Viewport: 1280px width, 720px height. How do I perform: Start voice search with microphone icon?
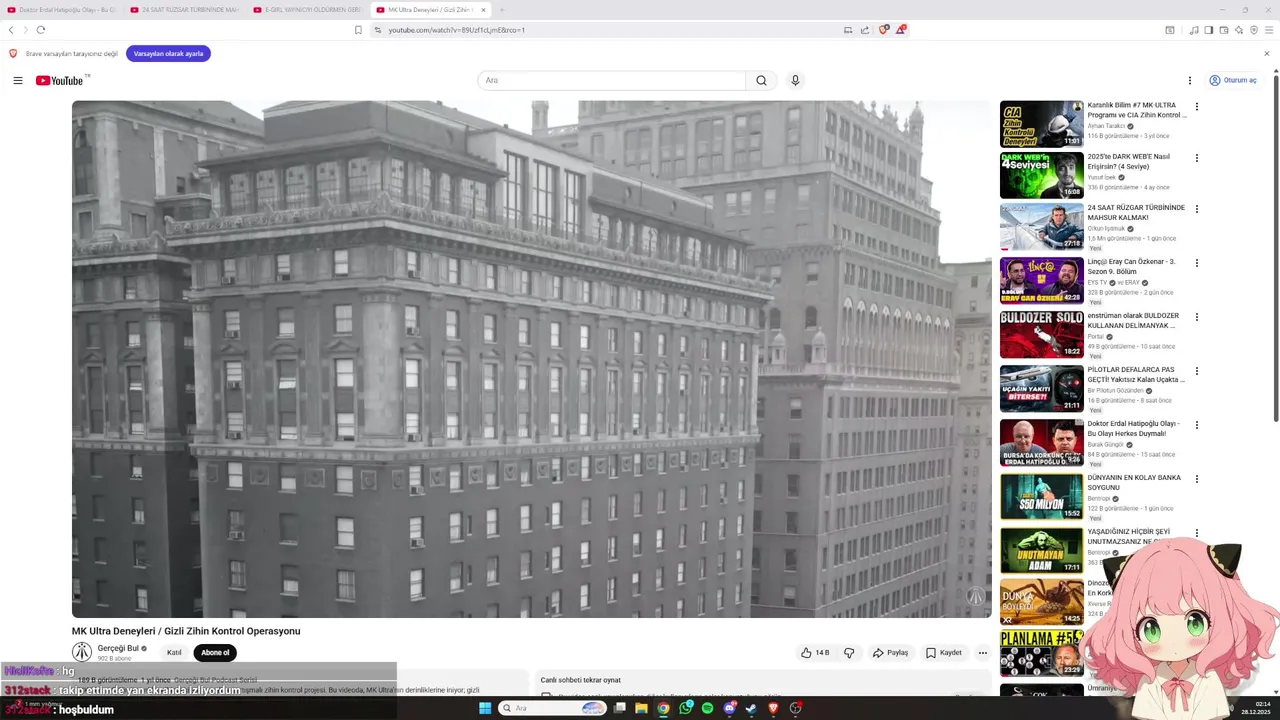point(795,80)
